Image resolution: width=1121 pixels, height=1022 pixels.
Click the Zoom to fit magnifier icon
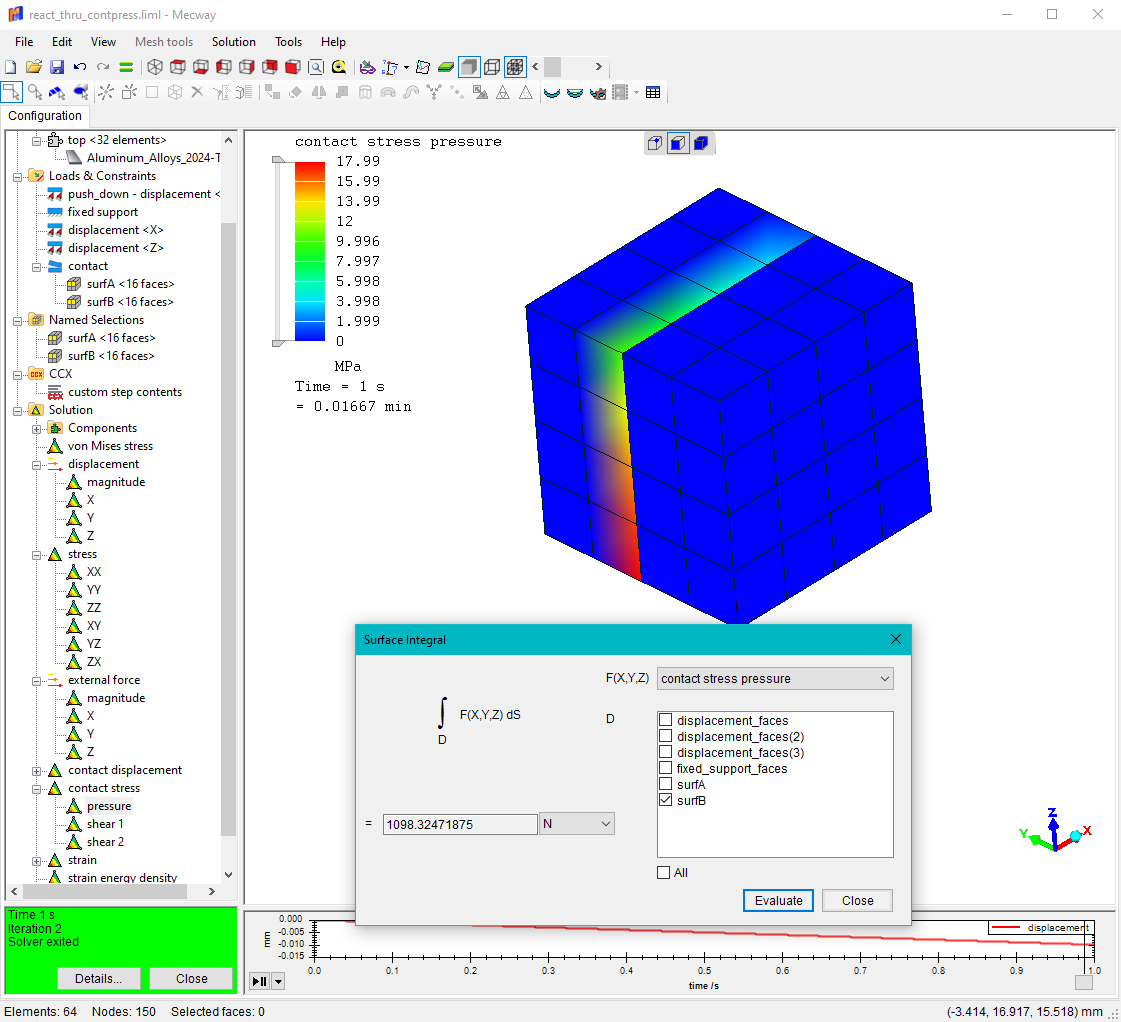[315, 67]
